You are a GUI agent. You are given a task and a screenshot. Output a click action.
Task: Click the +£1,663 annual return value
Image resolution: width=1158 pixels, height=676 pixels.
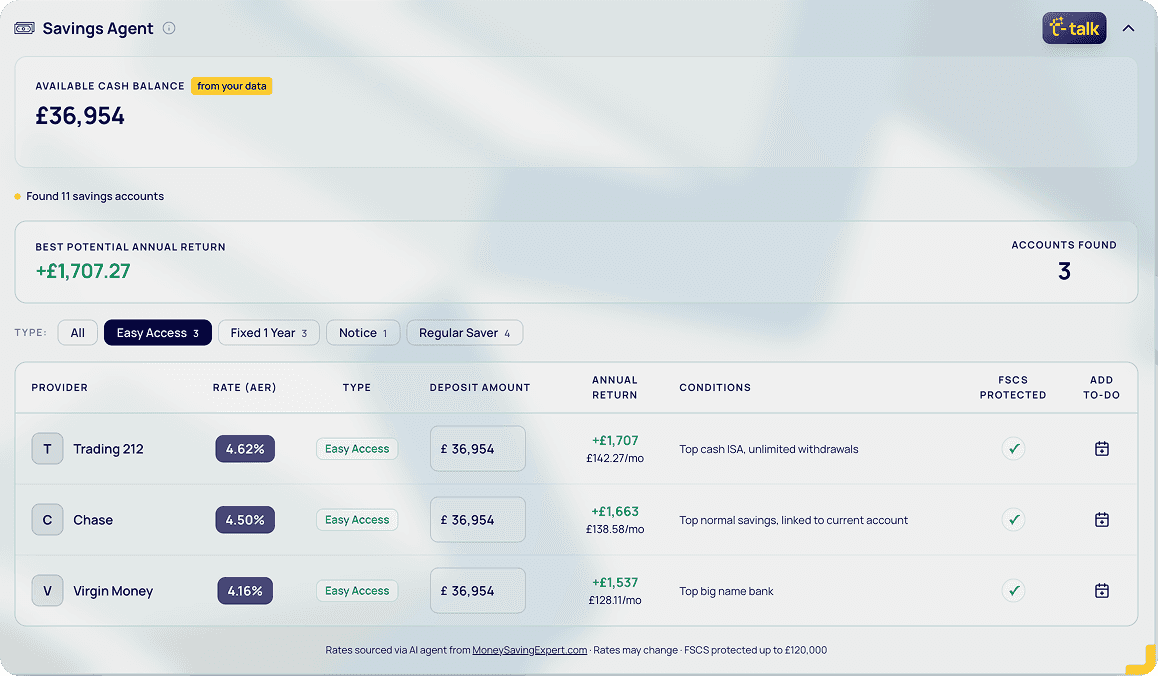615,511
